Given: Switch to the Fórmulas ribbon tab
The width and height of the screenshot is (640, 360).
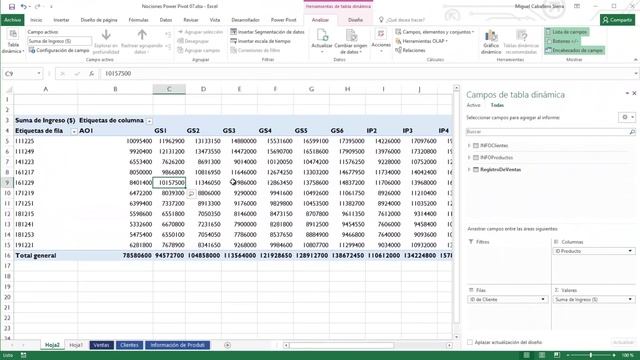Looking at the screenshot, I should [x=138, y=20].
